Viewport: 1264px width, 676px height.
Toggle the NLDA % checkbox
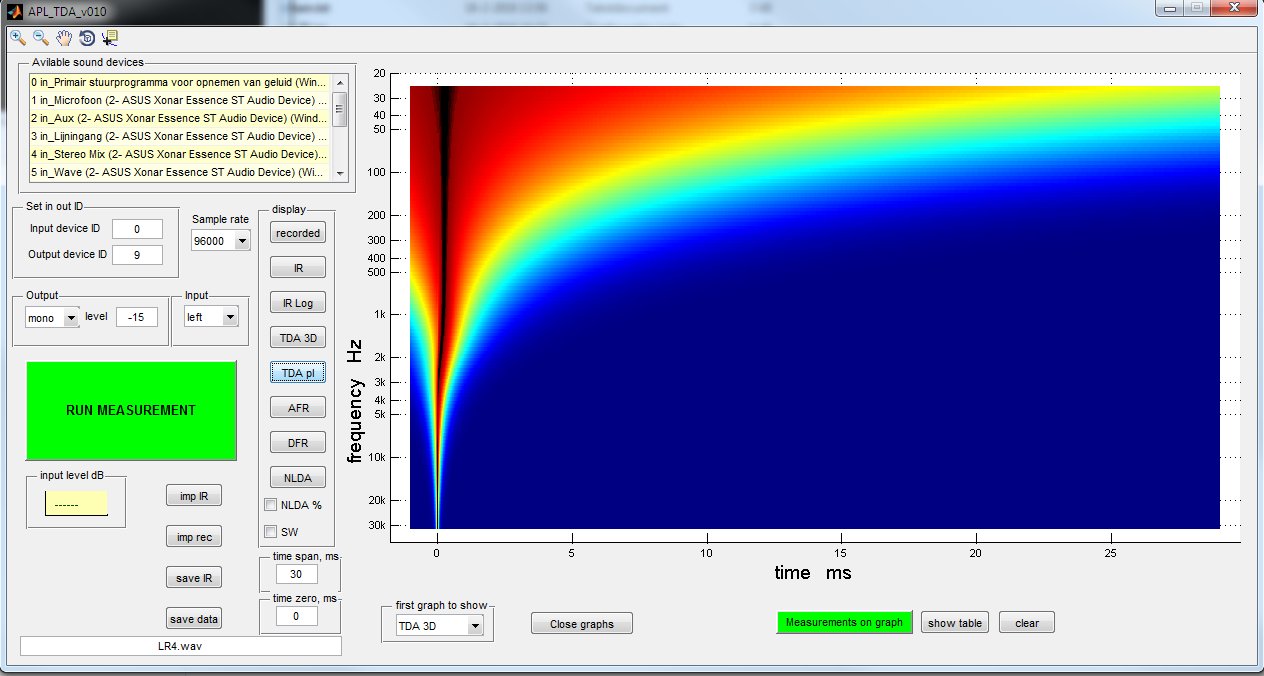tap(270, 505)
